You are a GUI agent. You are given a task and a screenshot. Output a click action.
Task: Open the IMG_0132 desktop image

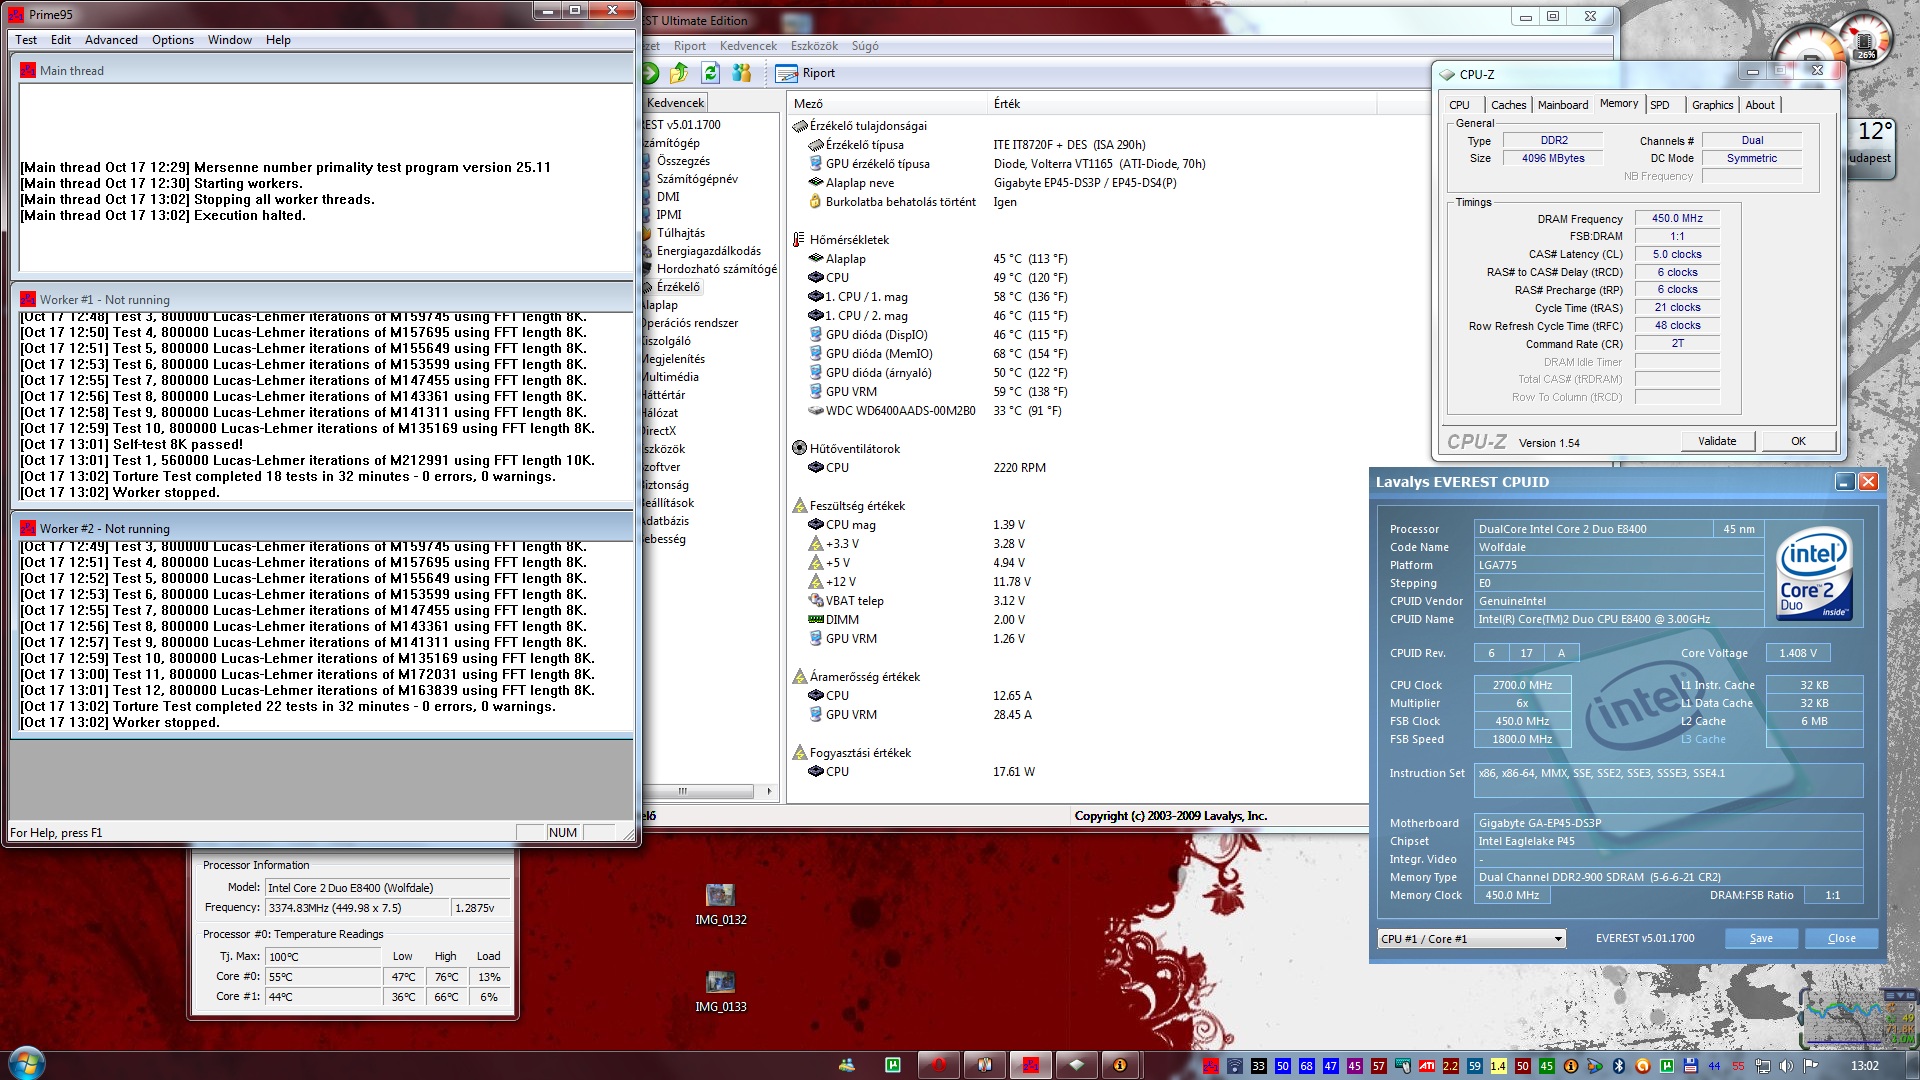tap(721, 904)
